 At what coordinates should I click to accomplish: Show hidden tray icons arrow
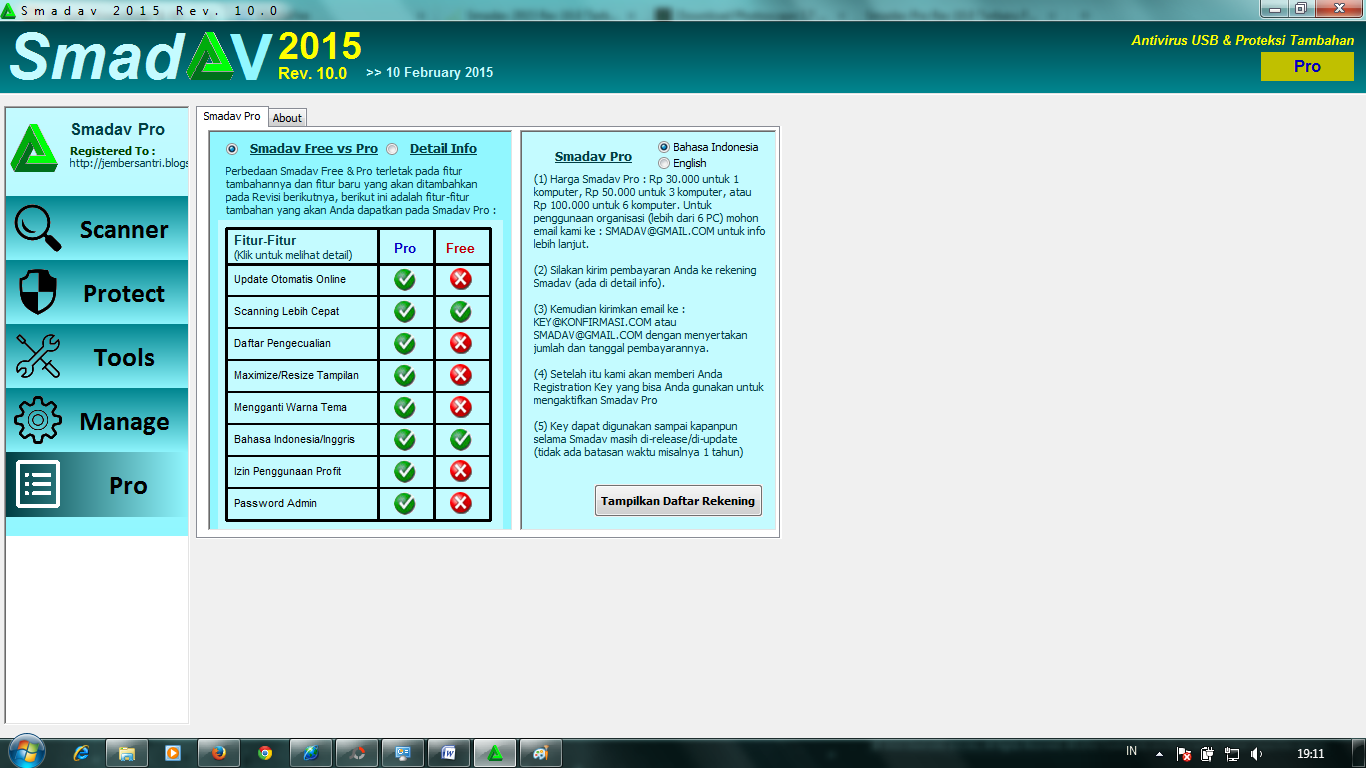pos(1159,754)
